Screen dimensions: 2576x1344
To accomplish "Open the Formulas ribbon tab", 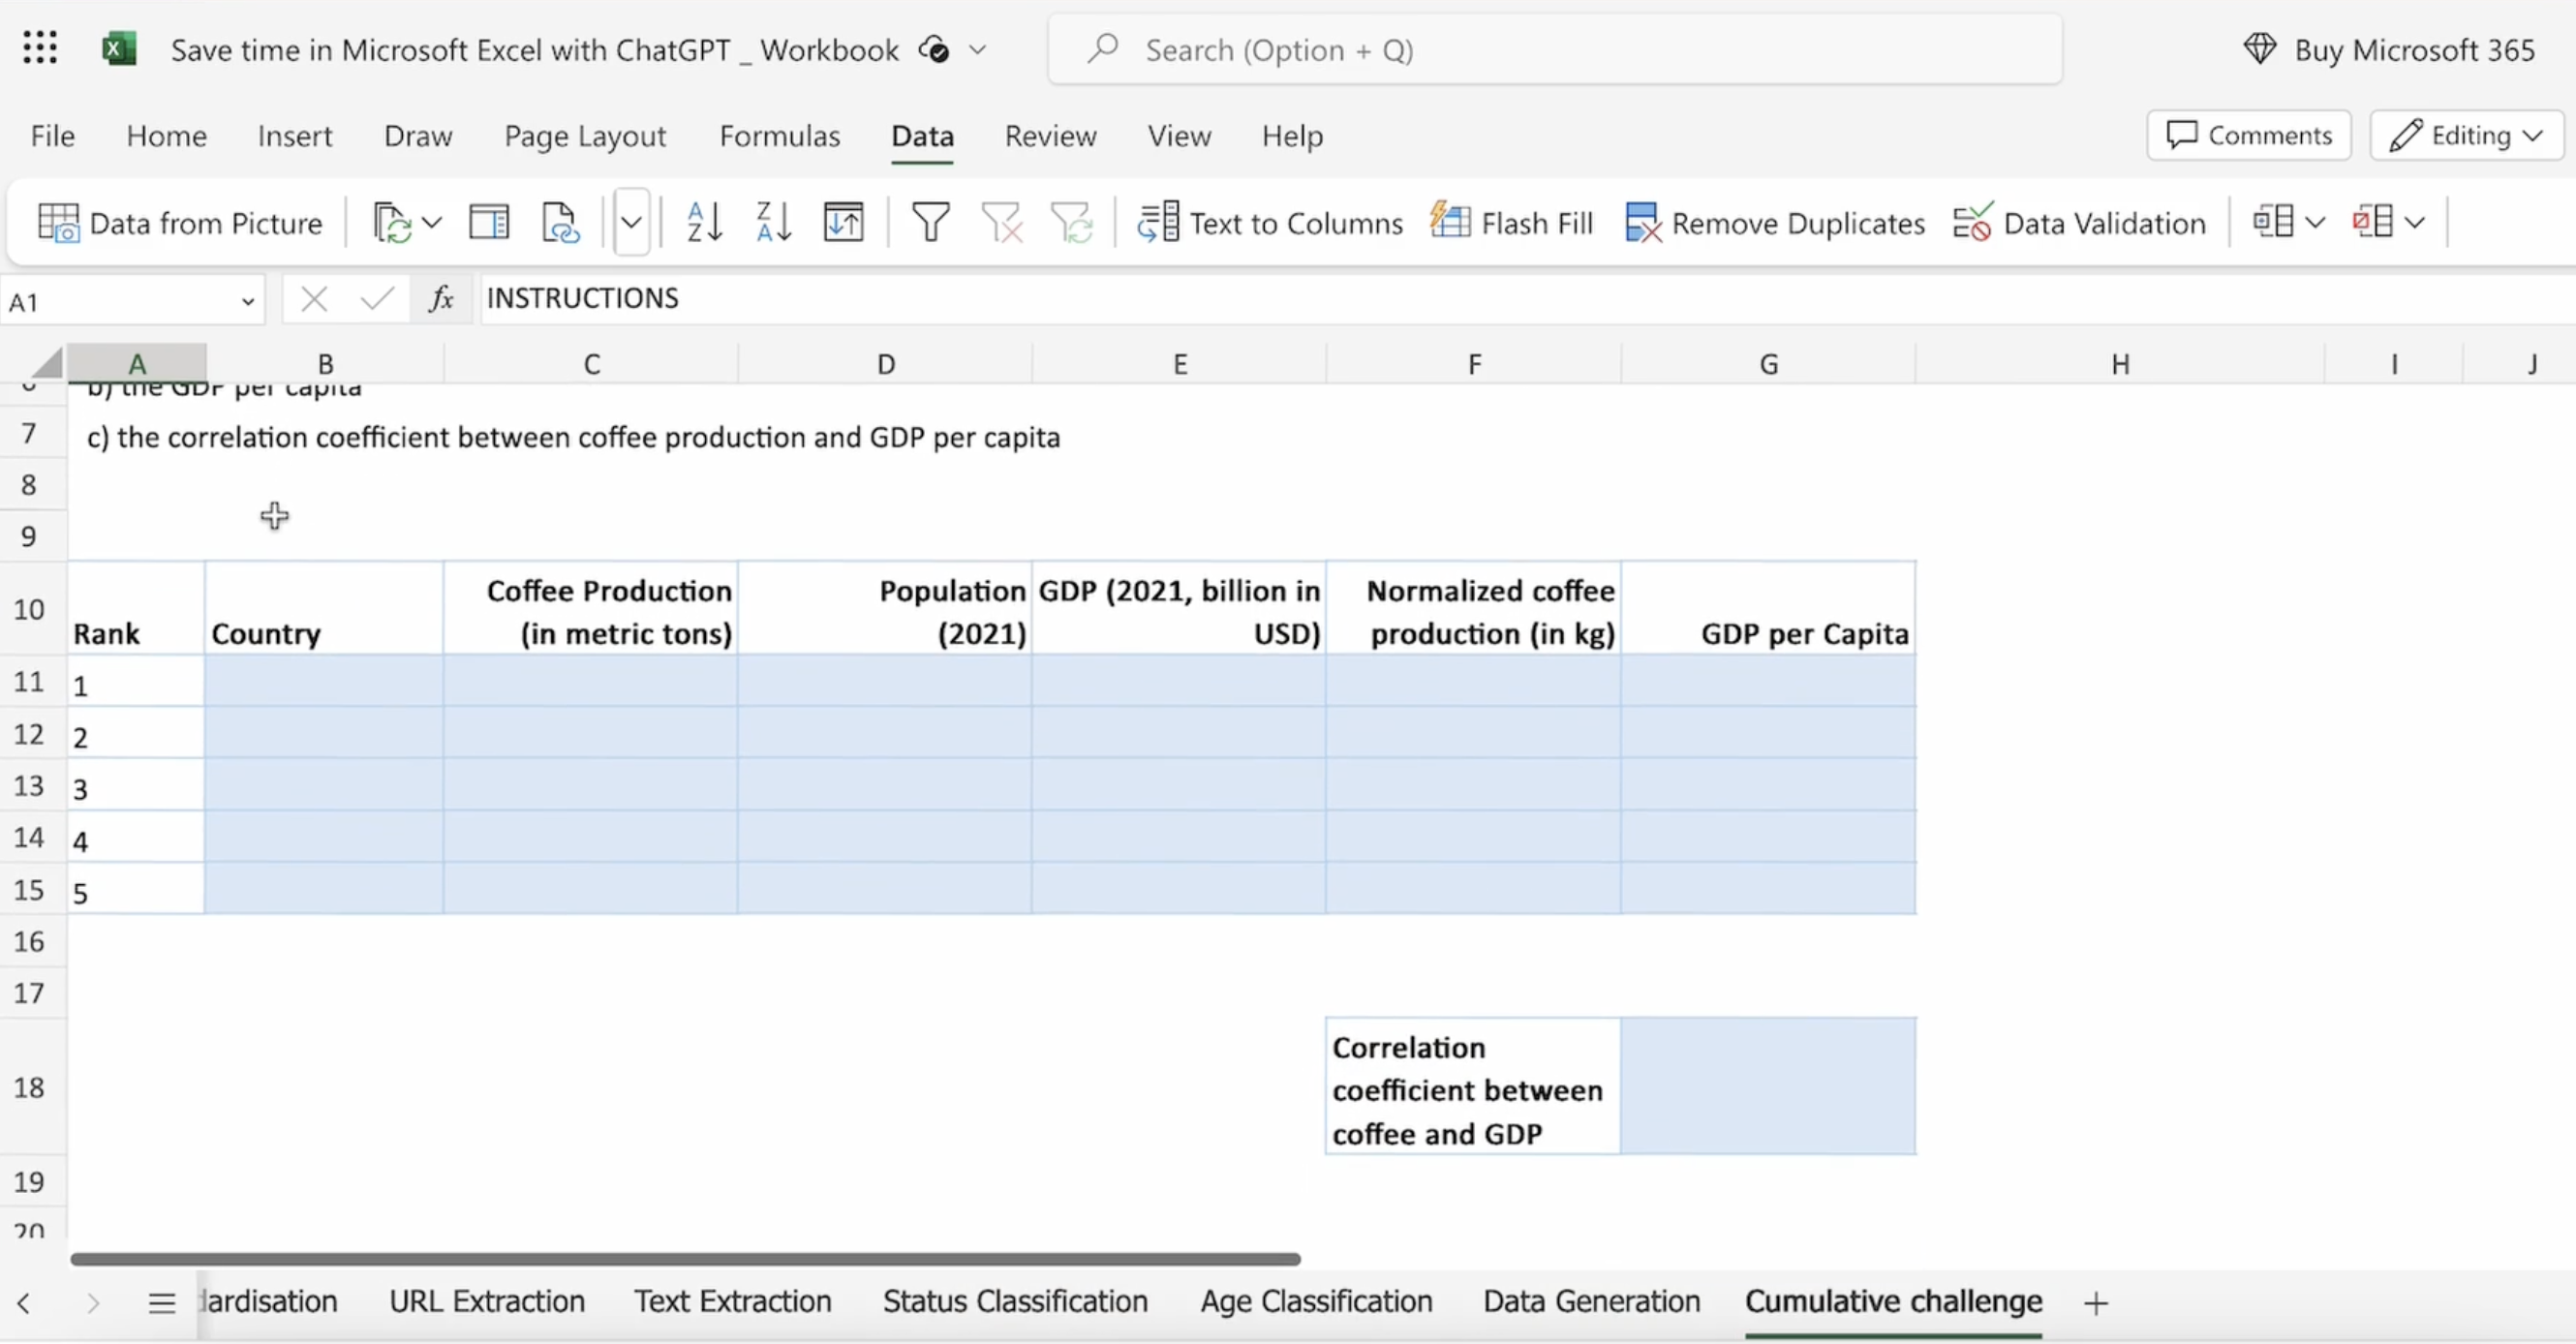I will click(779, 136).
